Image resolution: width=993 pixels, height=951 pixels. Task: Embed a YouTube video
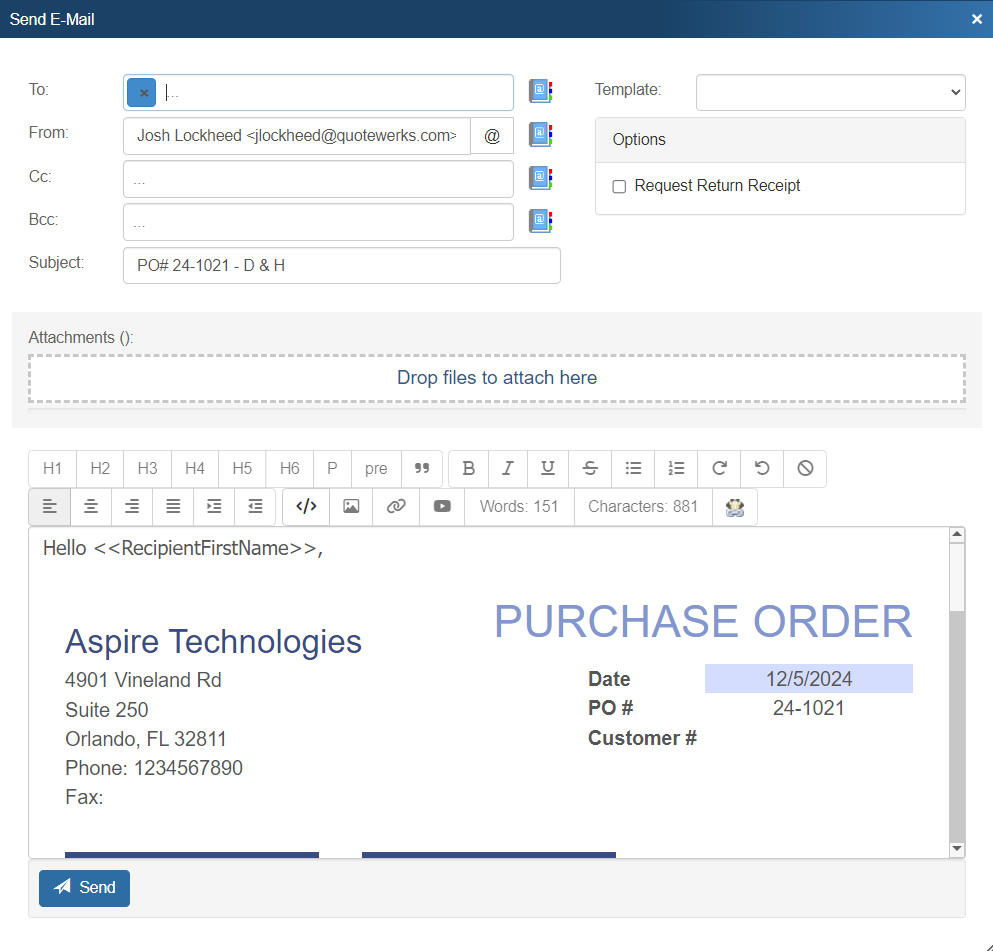442,506
